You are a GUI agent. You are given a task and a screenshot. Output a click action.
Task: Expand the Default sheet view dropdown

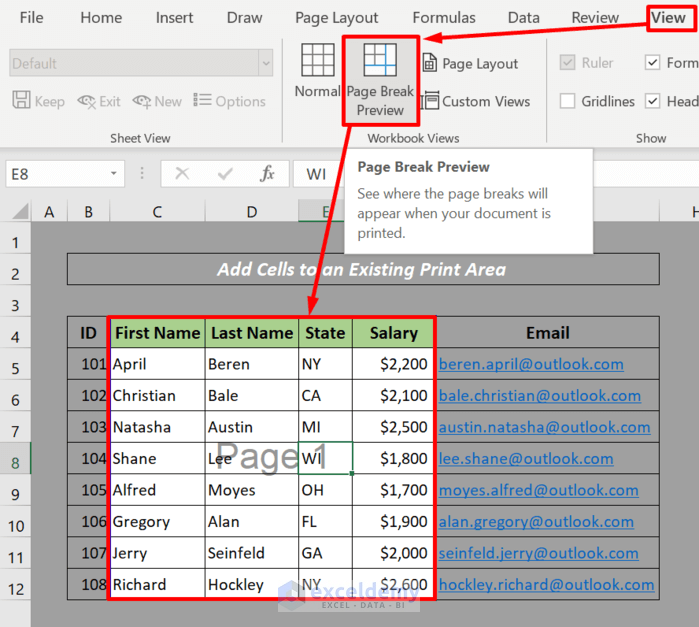(x=266, y=63)
